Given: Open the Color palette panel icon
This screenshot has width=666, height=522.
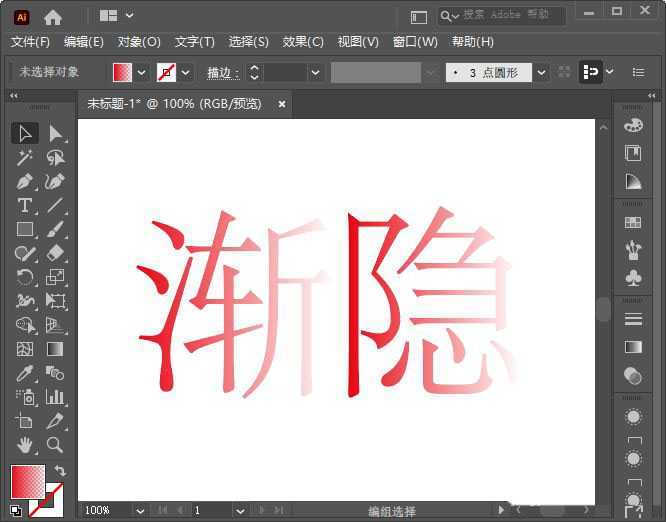Looking at the screenshot, I should click(x=632, y=126).
